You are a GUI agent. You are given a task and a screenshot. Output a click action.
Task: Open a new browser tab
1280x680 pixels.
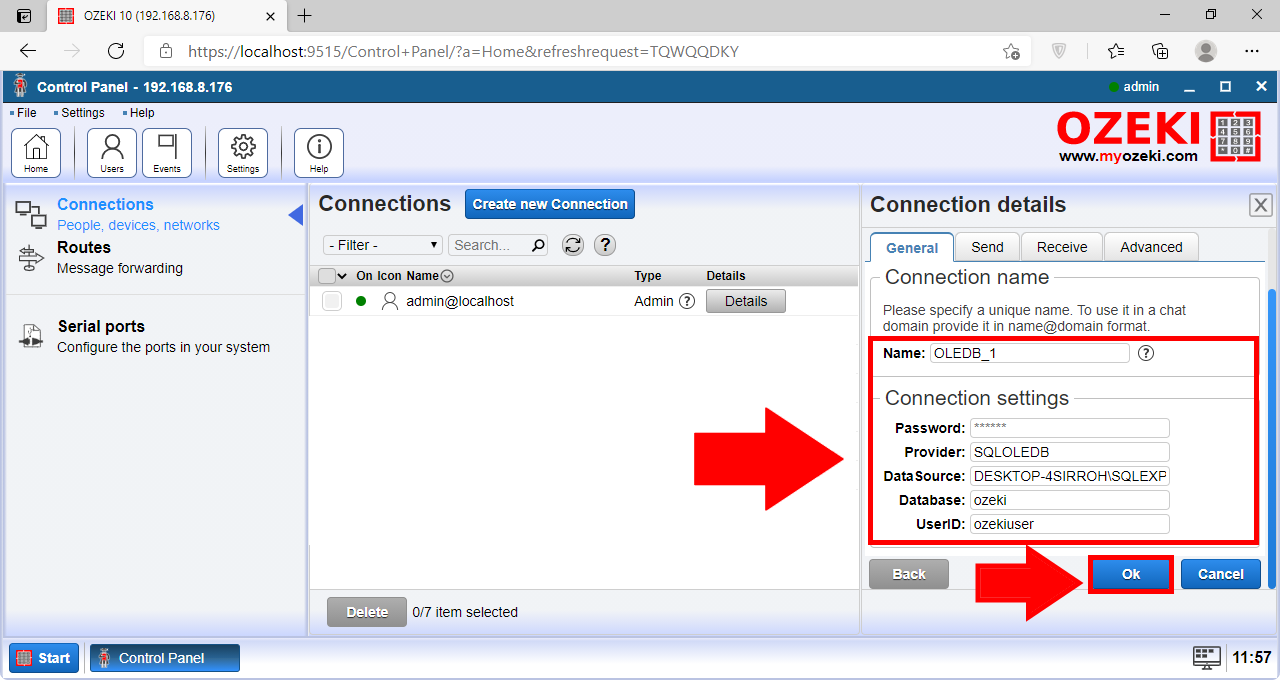coord(305,15)
